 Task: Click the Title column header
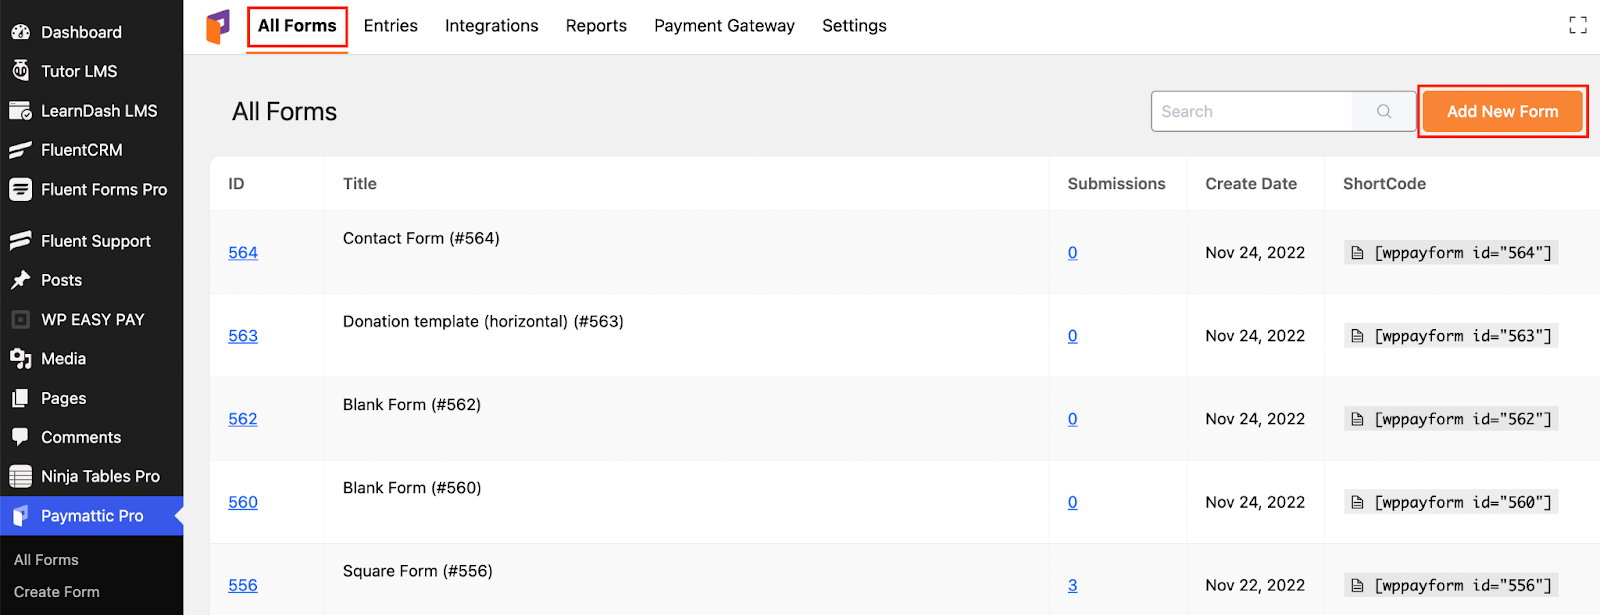coord(360,184)
